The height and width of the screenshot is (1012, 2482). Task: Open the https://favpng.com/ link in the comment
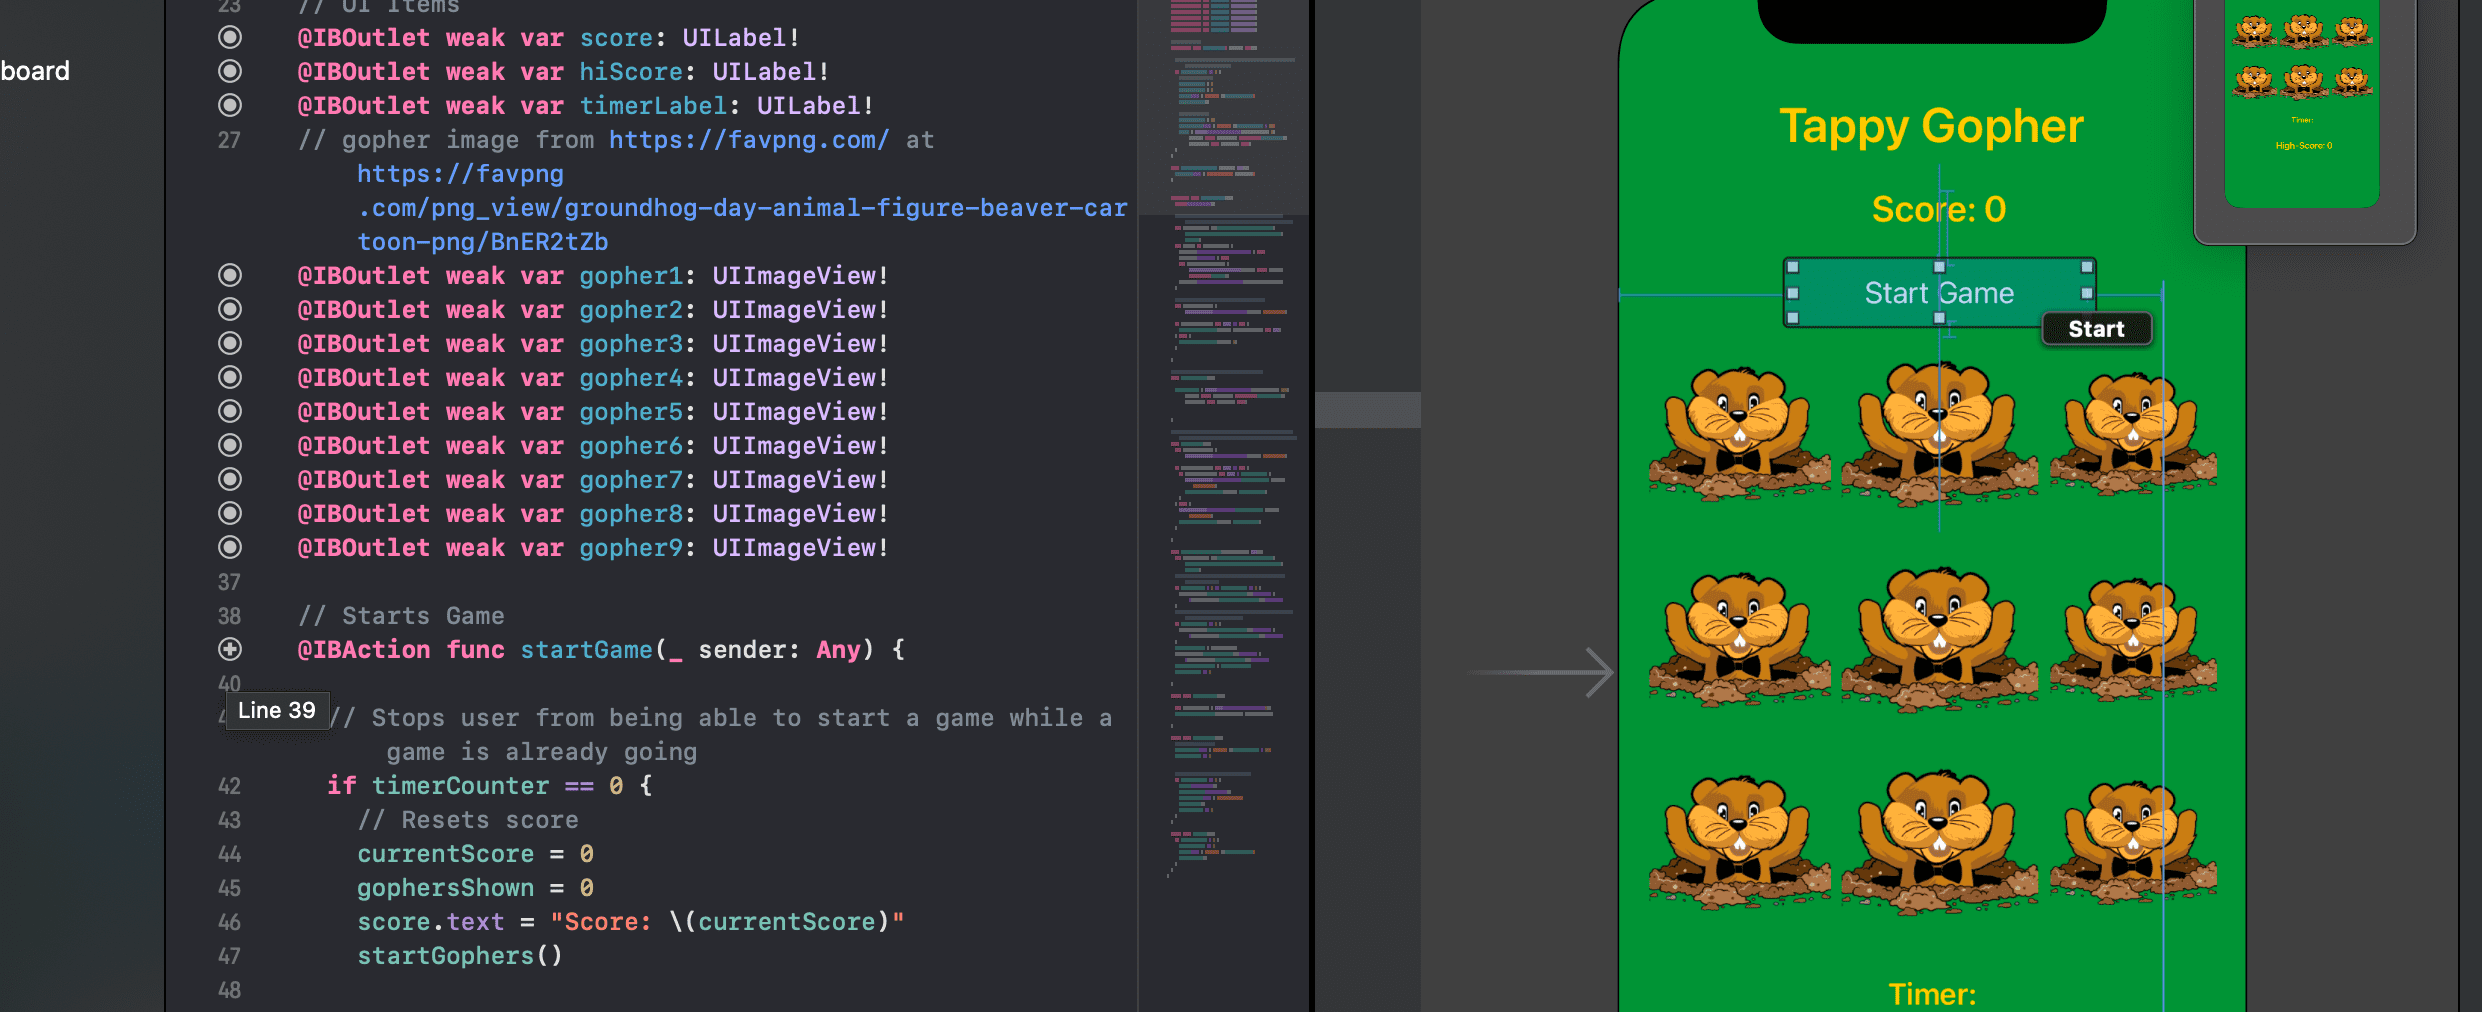(x=748, y=140)
